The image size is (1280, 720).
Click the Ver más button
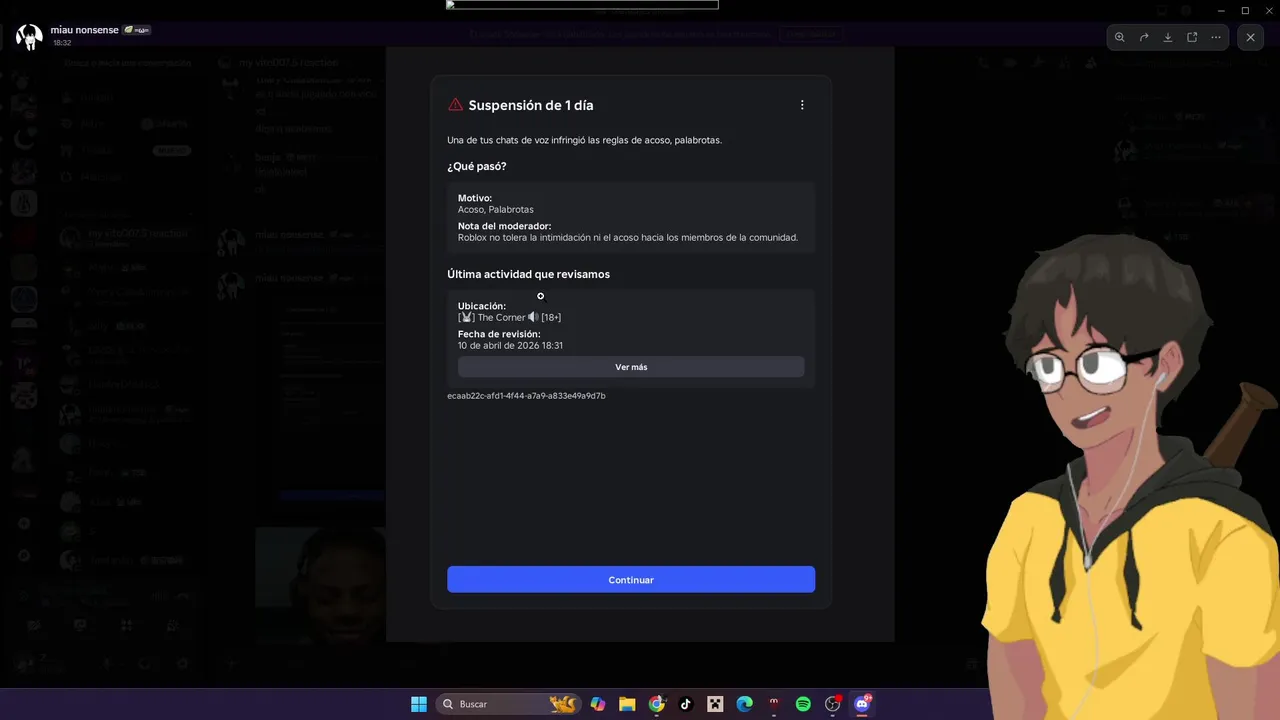click(x=631, y=367)
